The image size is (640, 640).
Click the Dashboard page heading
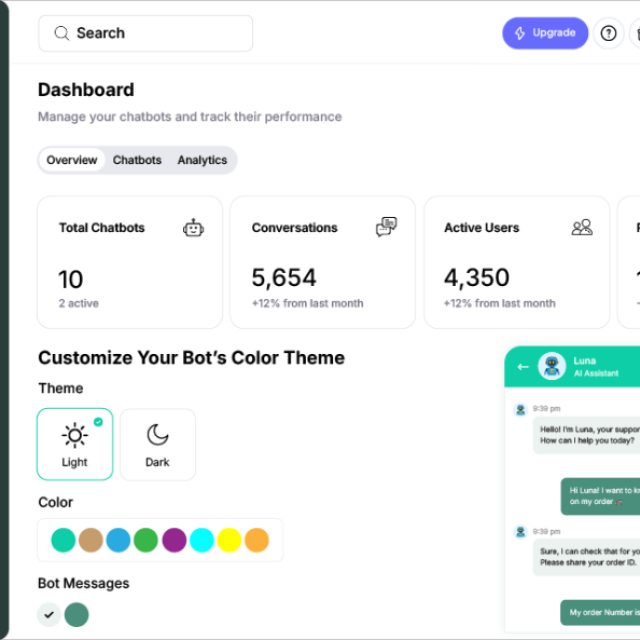coord(86,90)
